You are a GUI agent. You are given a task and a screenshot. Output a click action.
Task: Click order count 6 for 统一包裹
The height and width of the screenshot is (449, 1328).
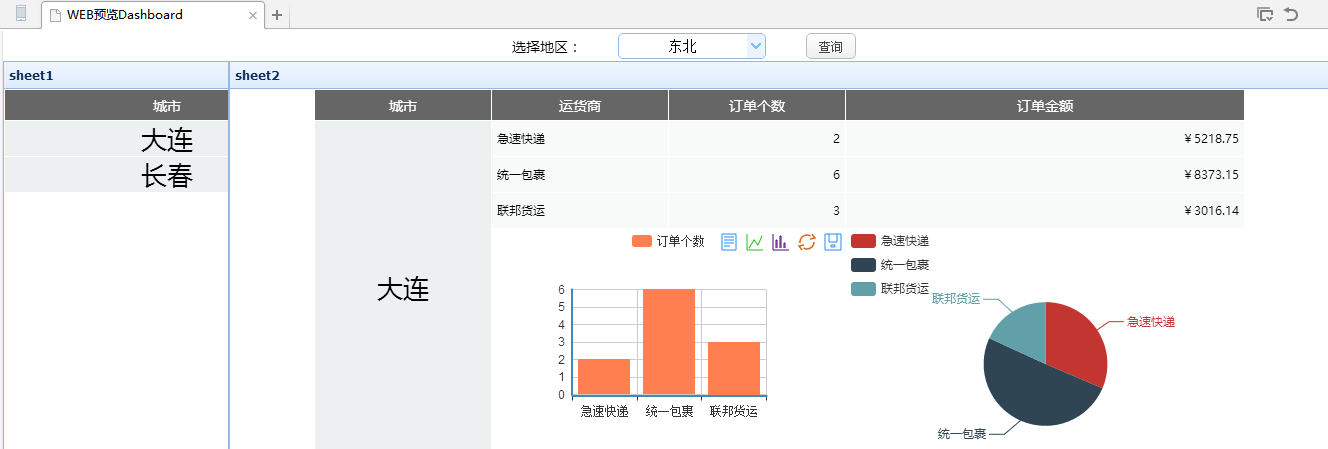coord(757,175)
